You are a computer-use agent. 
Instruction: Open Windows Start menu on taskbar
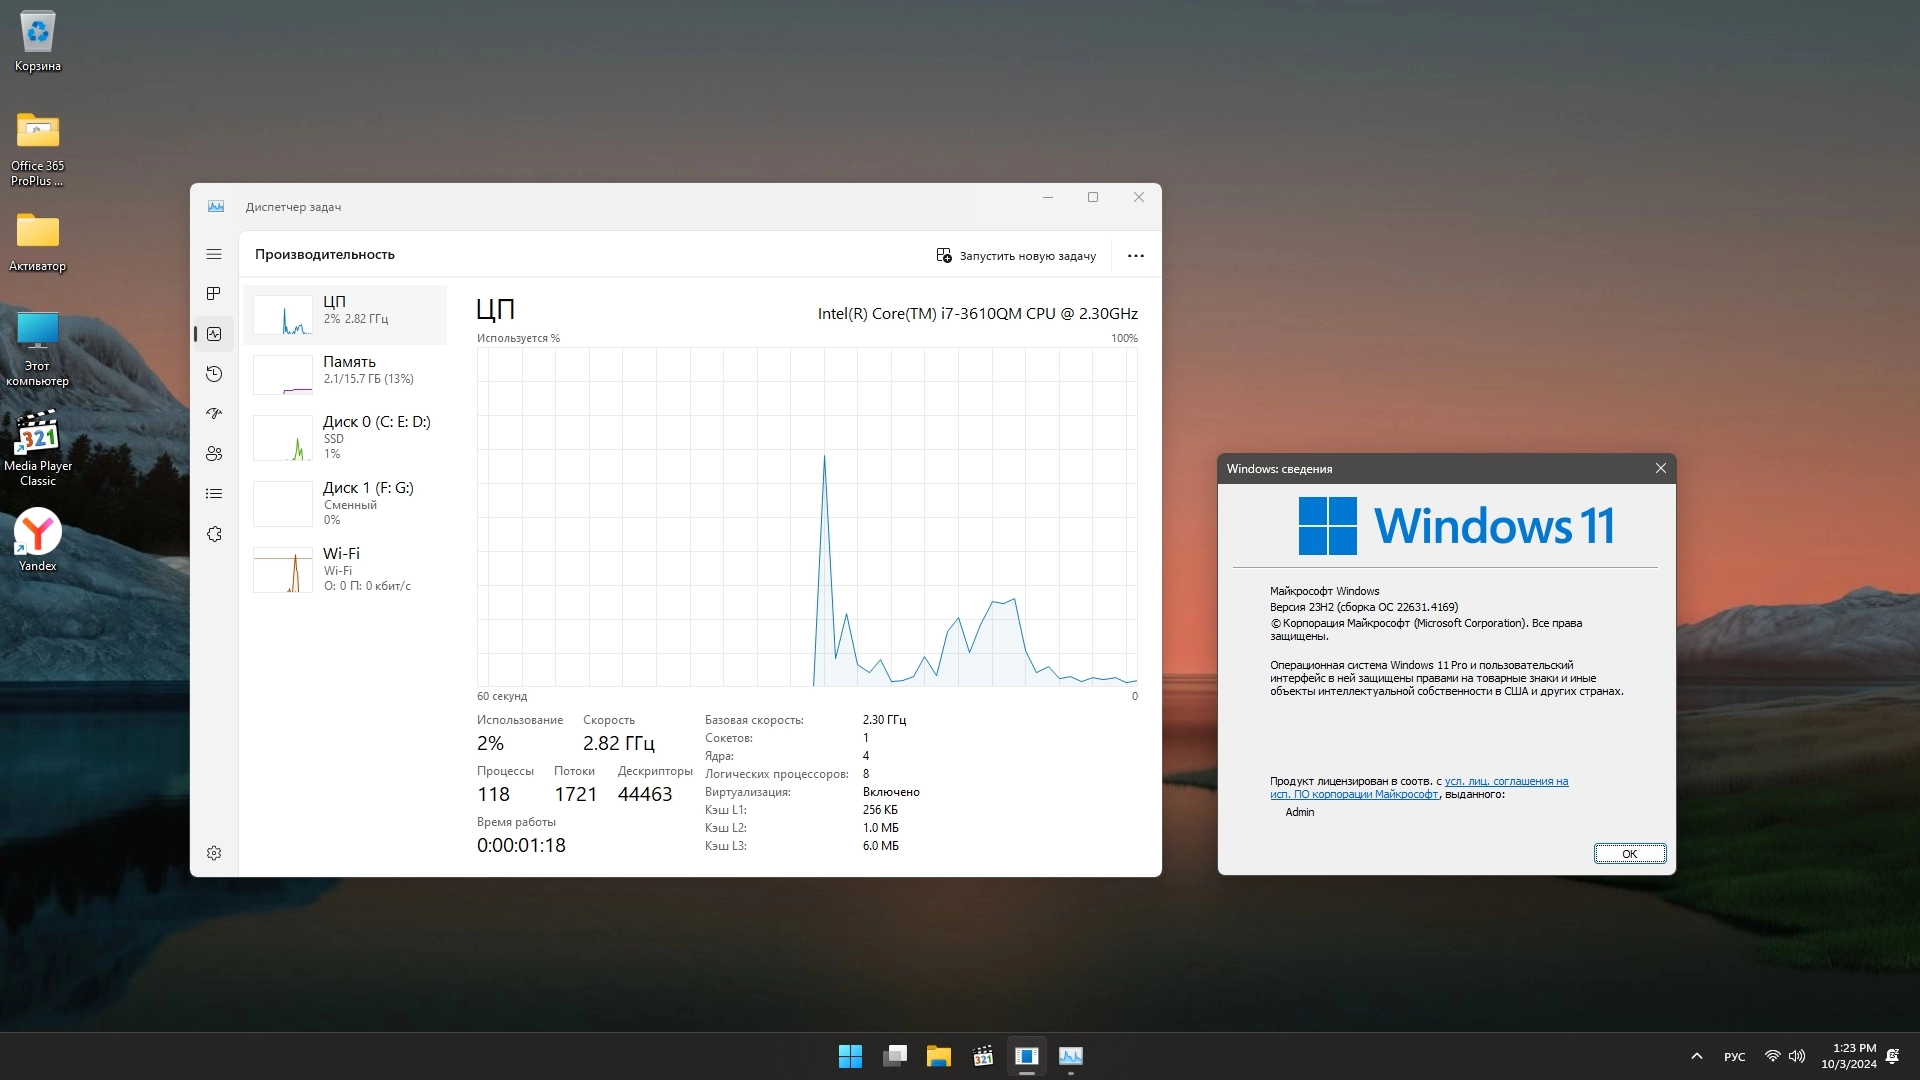tap(850, 1056)
